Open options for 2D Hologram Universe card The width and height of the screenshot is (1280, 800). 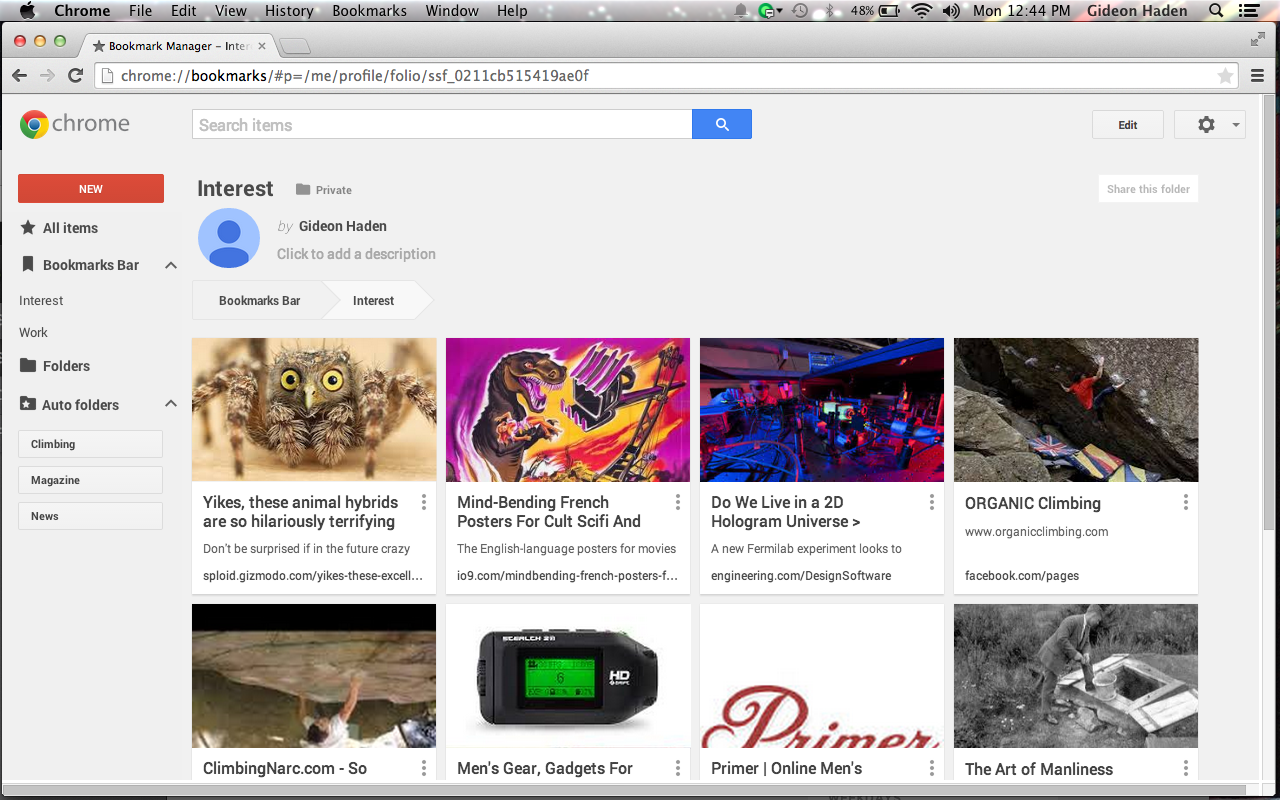coord(932,502)
